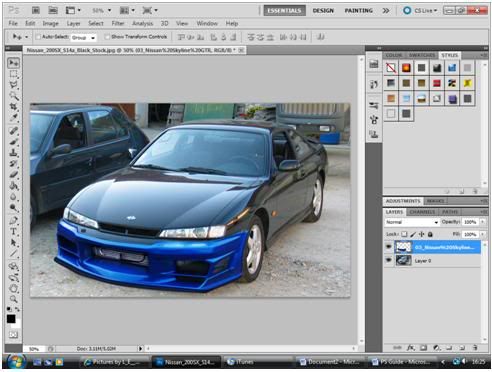Open iTunes from the taskbar
This screenshot has width=492, height=372.
(x=241, y=362)
